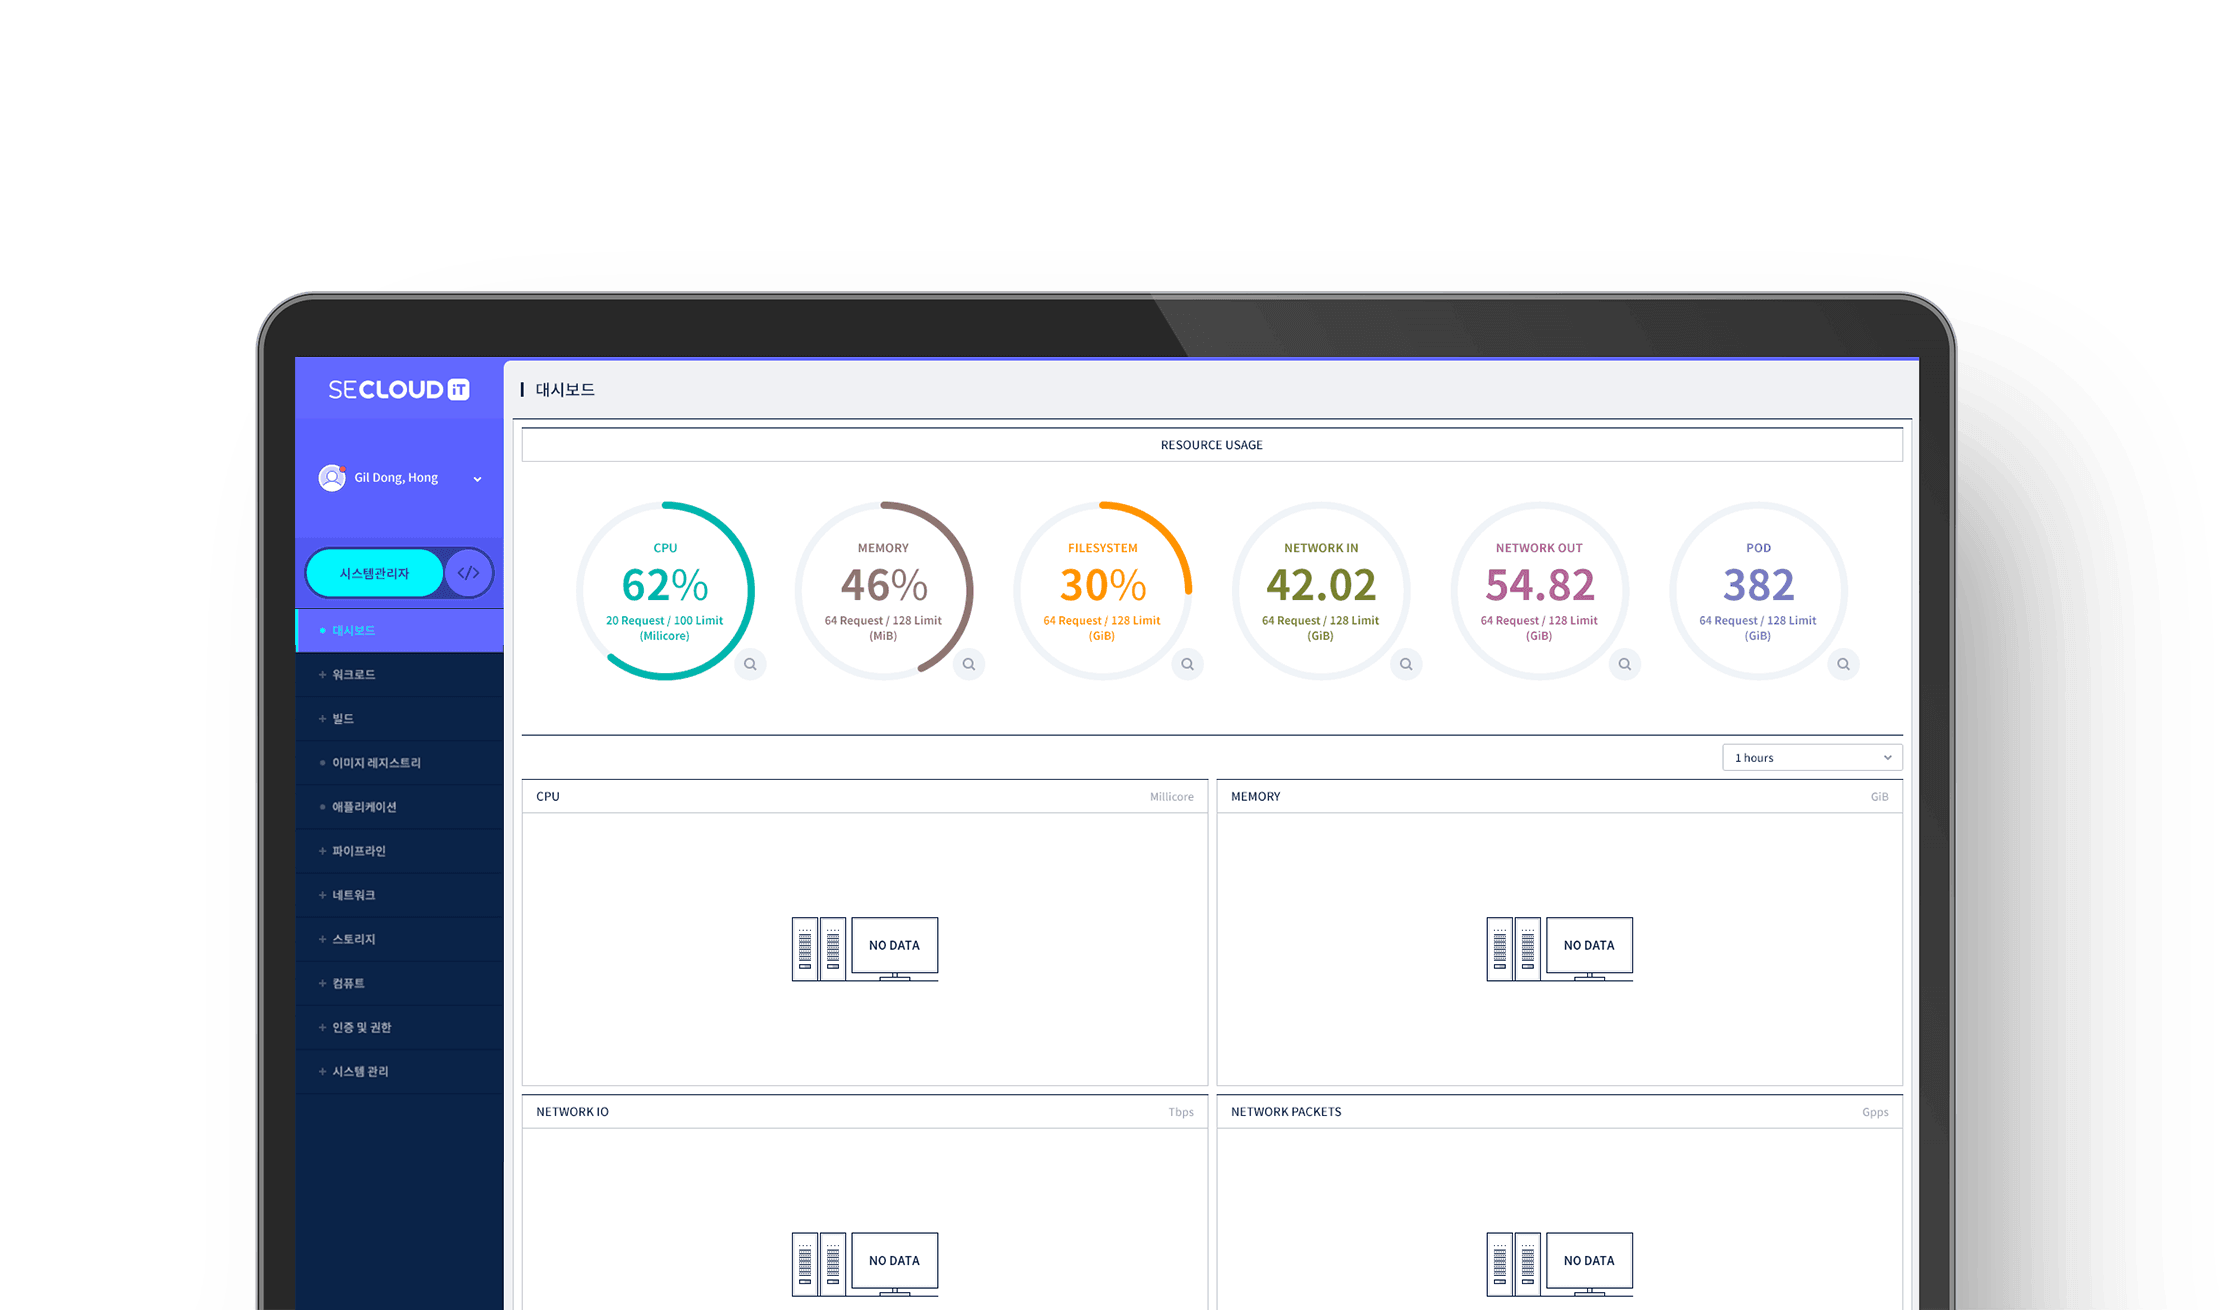Click the CPU gauge magnifier icon
This screenshot has width=2220, height=1310.
750,664
